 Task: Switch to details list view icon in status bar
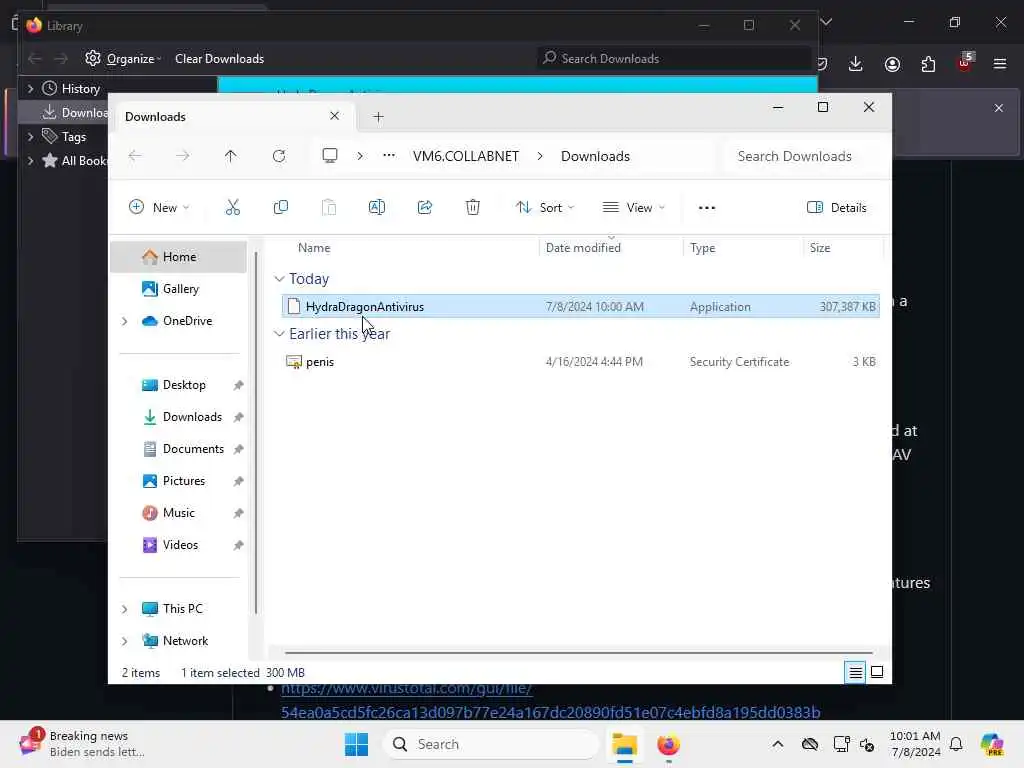coord(856,673)
